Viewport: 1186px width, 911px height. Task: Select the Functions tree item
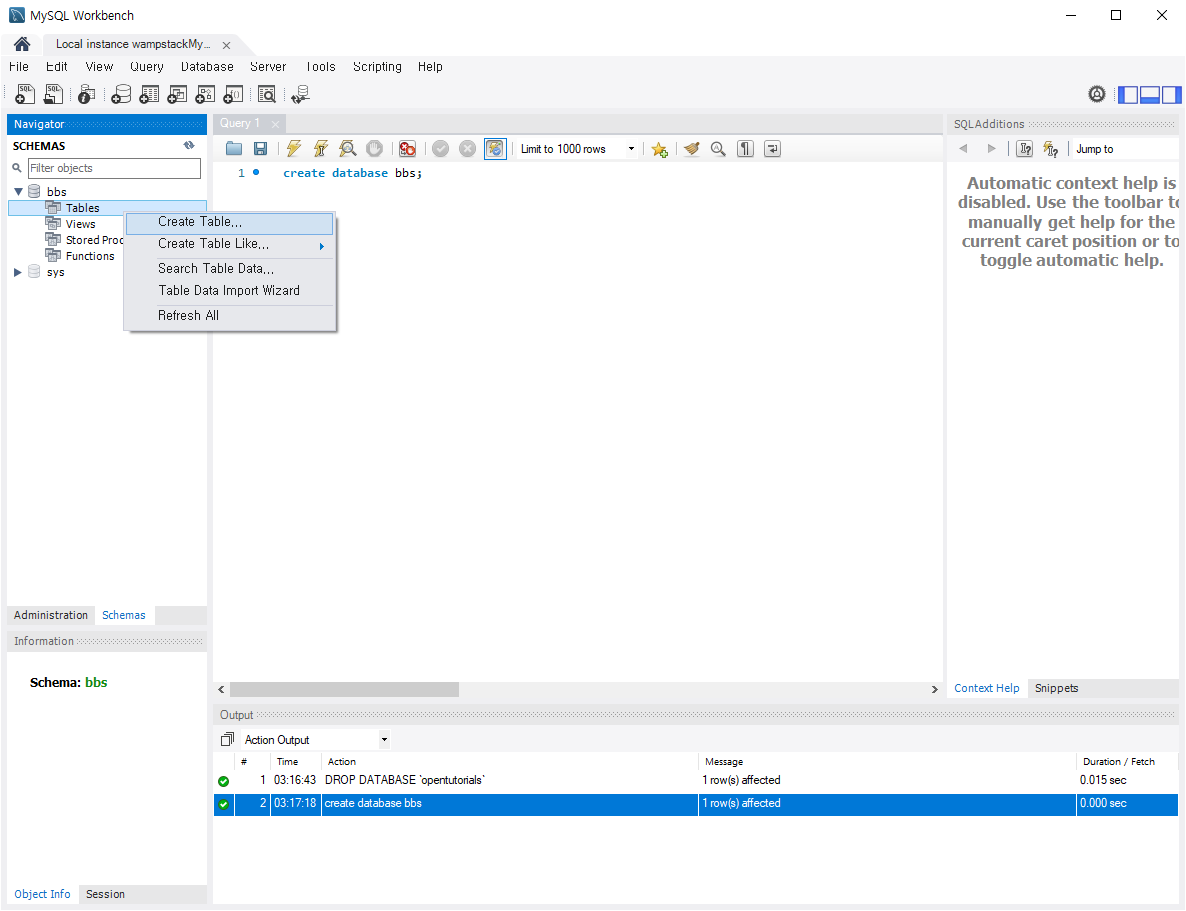pos(89,256)
